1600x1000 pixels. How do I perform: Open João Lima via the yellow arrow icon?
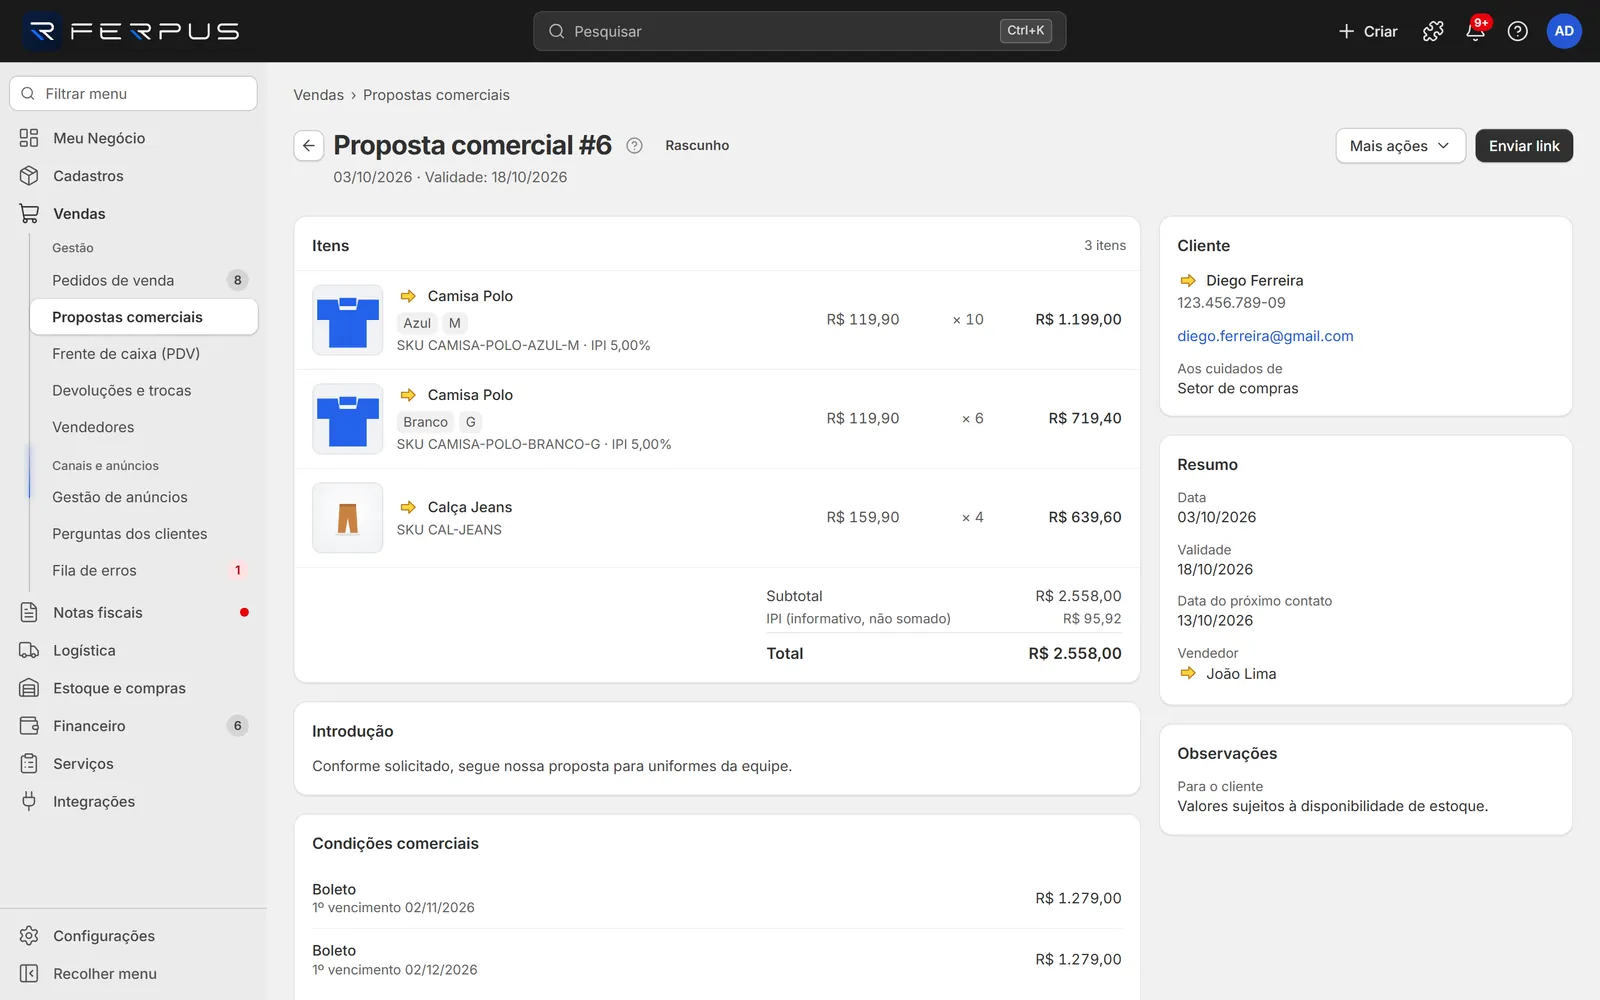point(1188,674)
